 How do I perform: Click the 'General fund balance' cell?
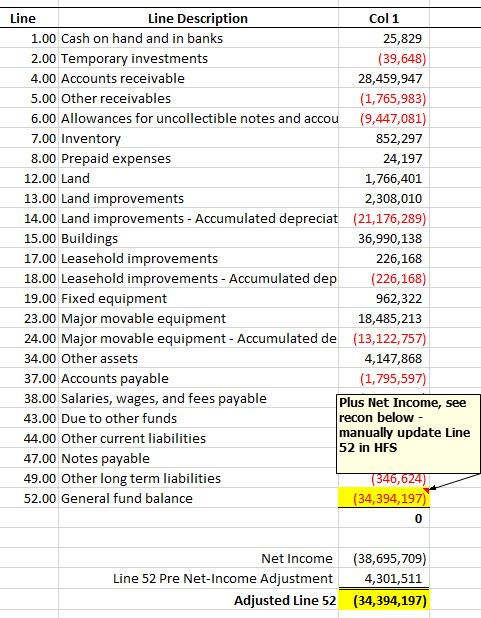point(198,498)
